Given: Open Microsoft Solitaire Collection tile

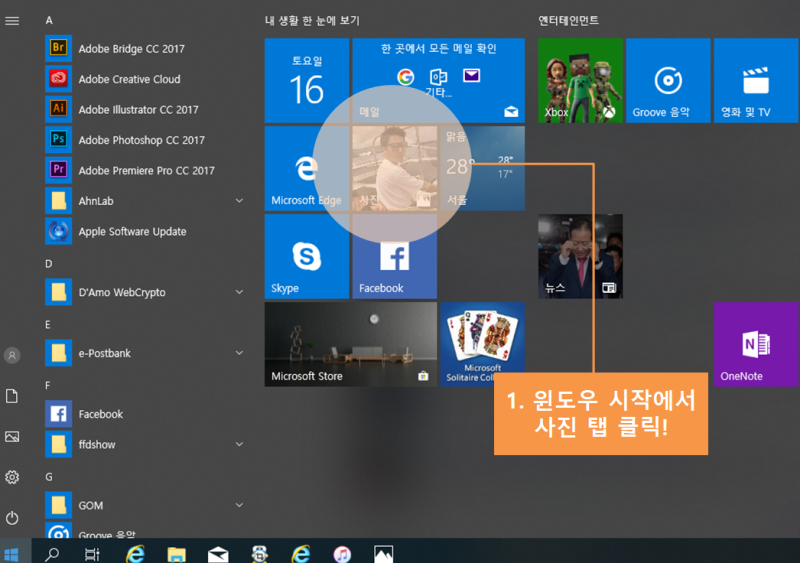Looking at the screenshot, I should point(482,344).
